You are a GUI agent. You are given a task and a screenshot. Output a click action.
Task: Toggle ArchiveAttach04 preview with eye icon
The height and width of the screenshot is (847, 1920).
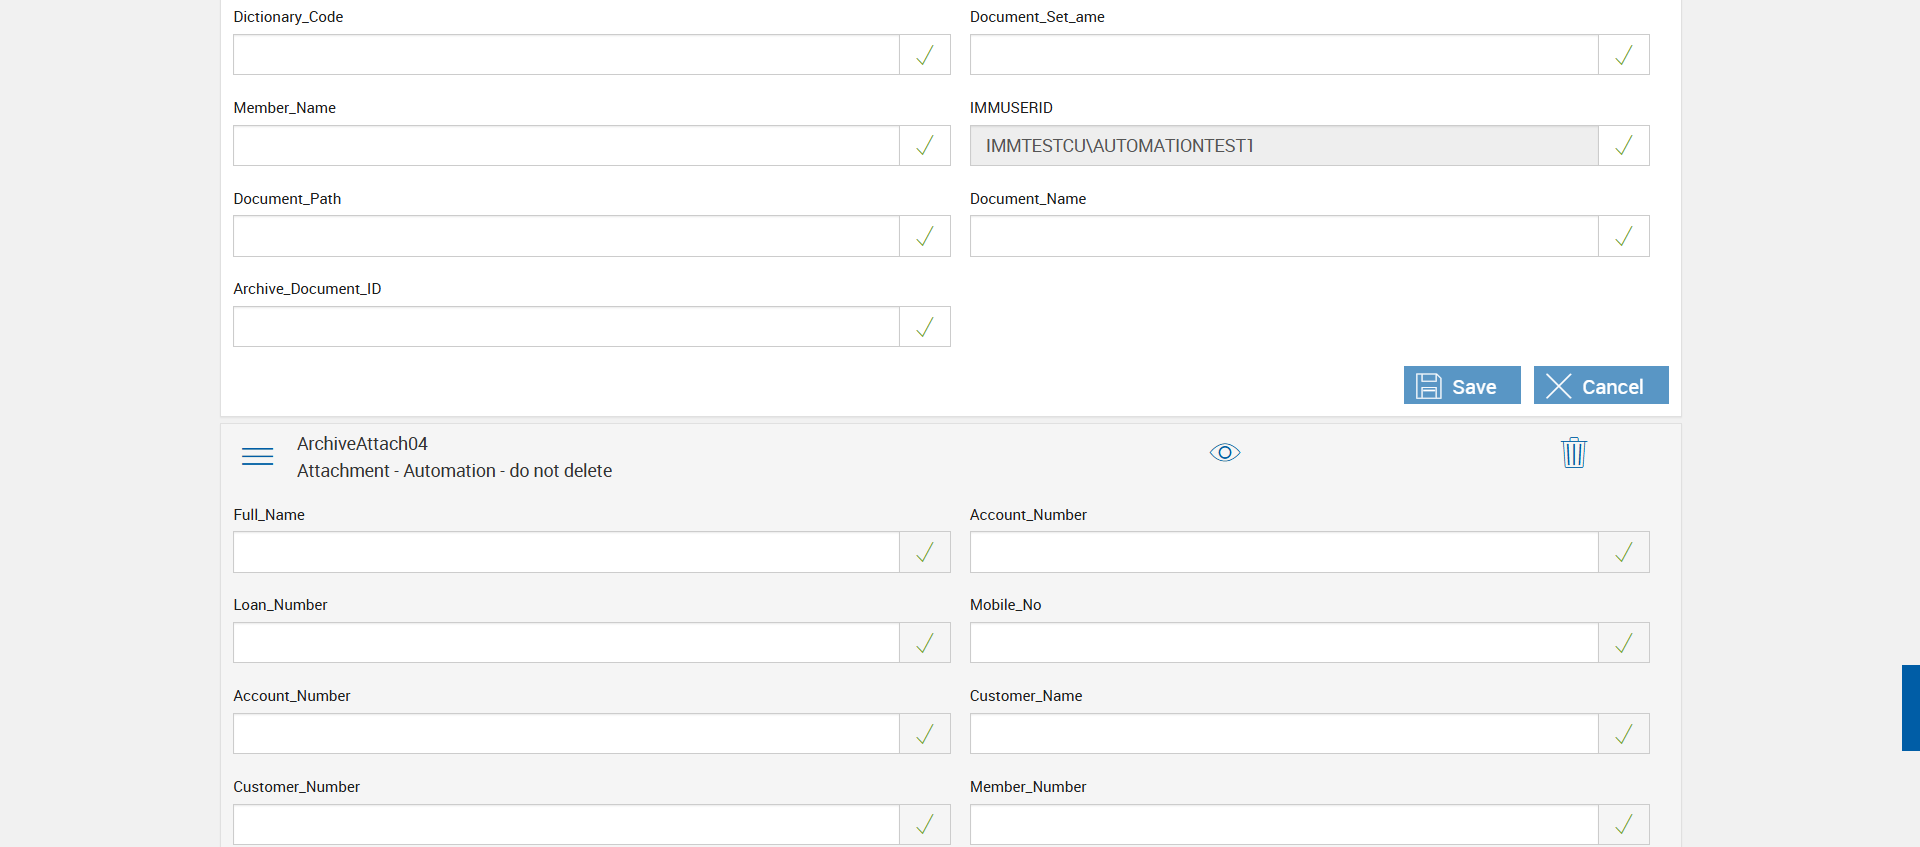(x=1225, y=453)
